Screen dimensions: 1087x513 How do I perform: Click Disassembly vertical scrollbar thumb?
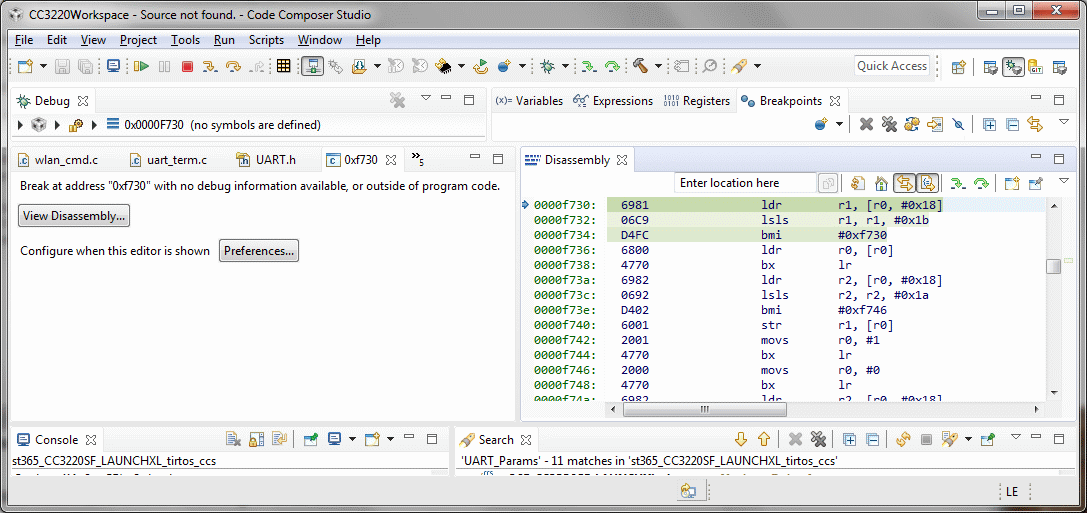coord(1053,266)
